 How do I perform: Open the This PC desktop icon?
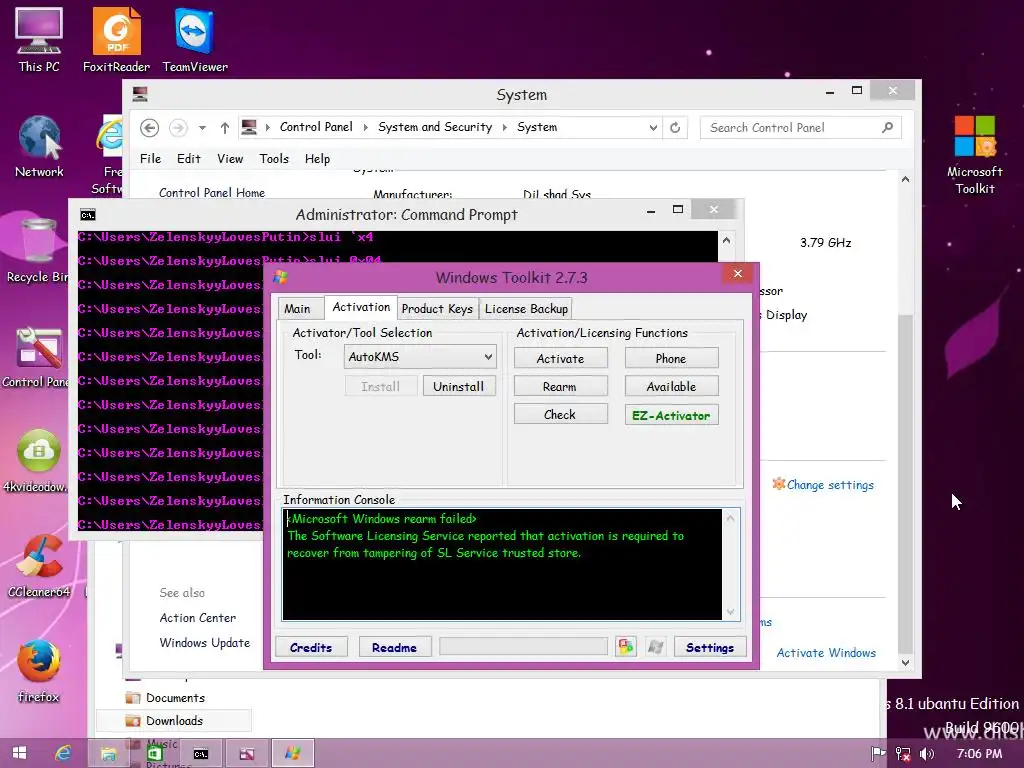pyautogui.click(x=39, y=39)
